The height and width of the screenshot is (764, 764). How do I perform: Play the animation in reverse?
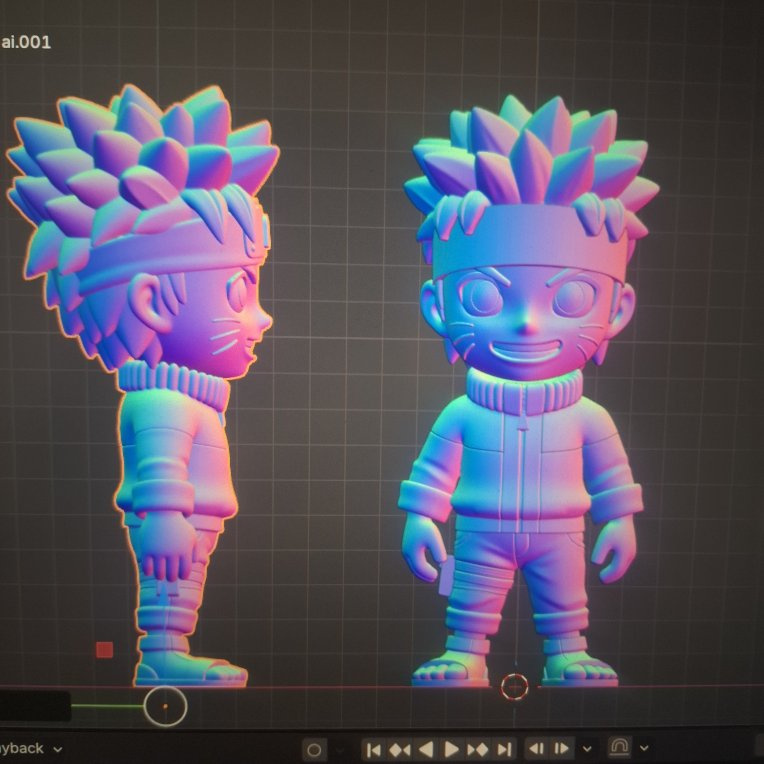pyautogui.click(x=426, y=749)
